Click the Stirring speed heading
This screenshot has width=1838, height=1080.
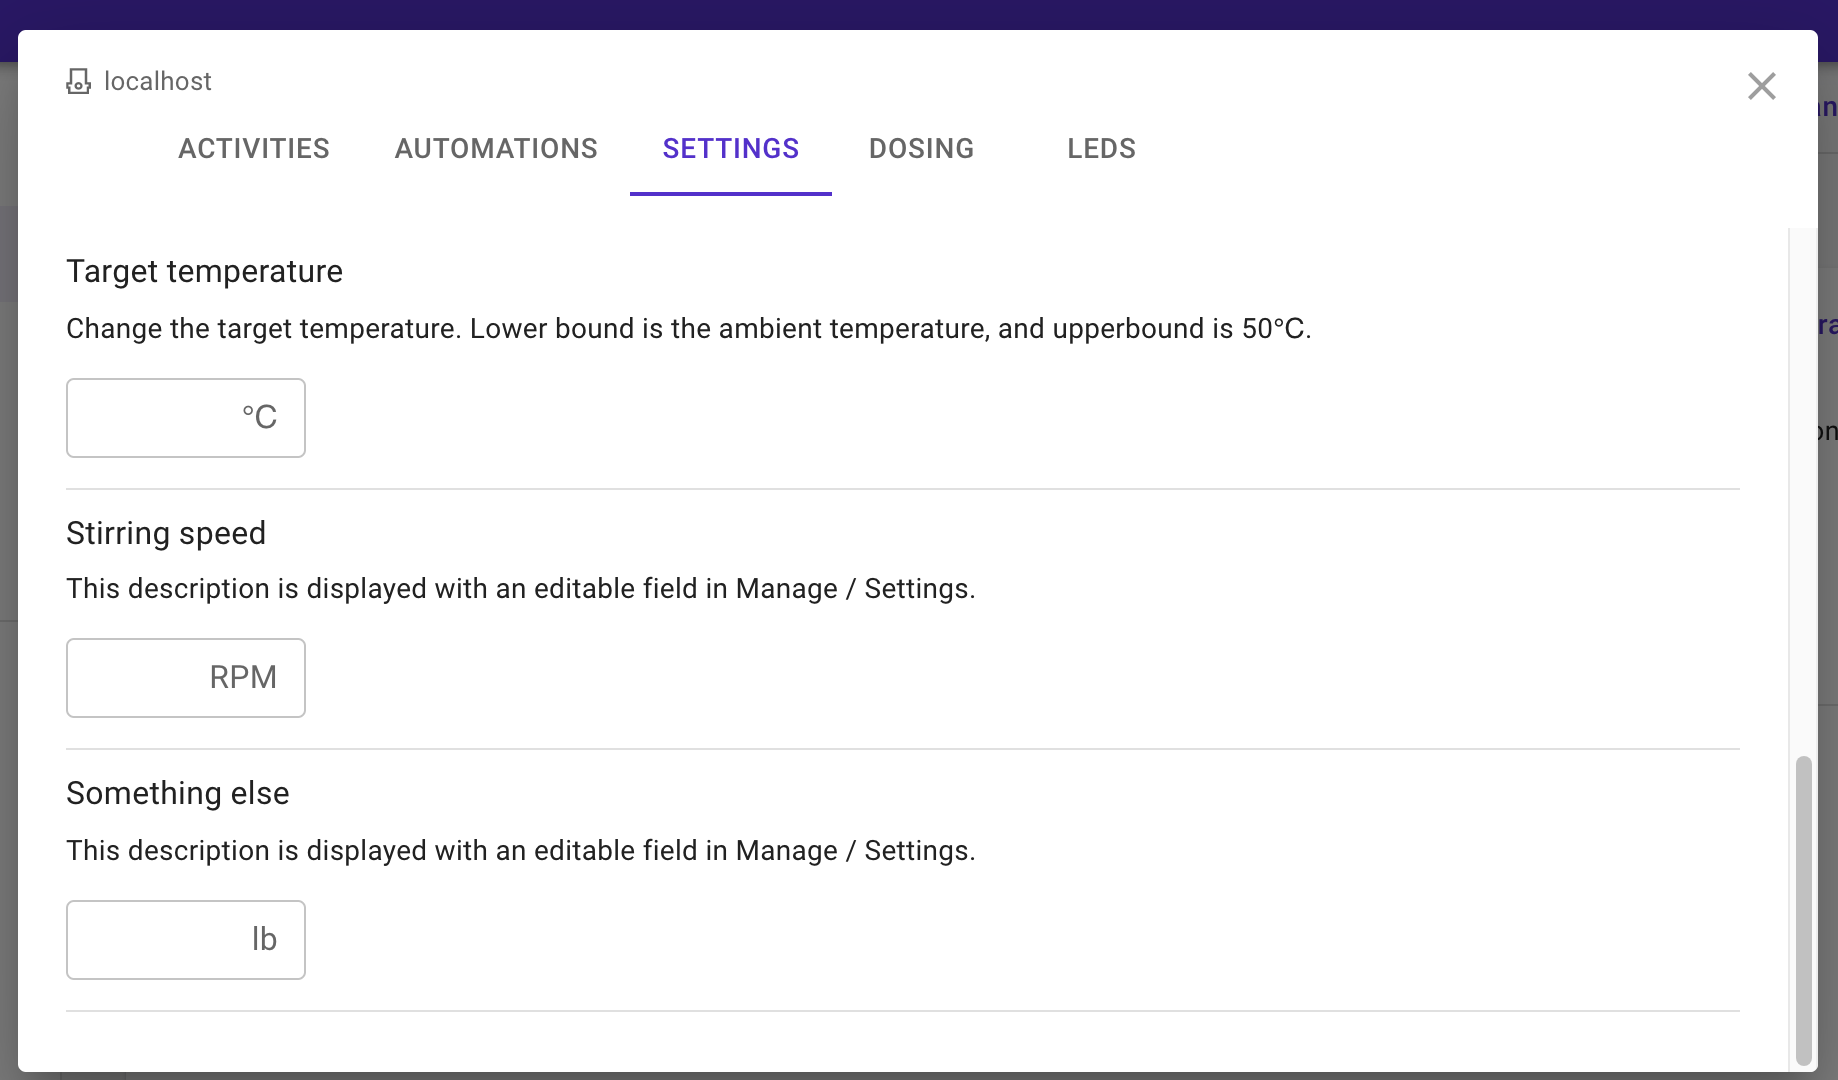click(x=166, y=533)
